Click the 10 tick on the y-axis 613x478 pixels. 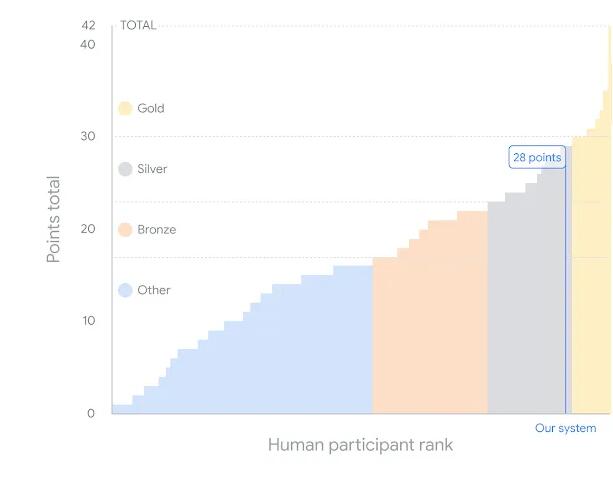pos(89,321)
